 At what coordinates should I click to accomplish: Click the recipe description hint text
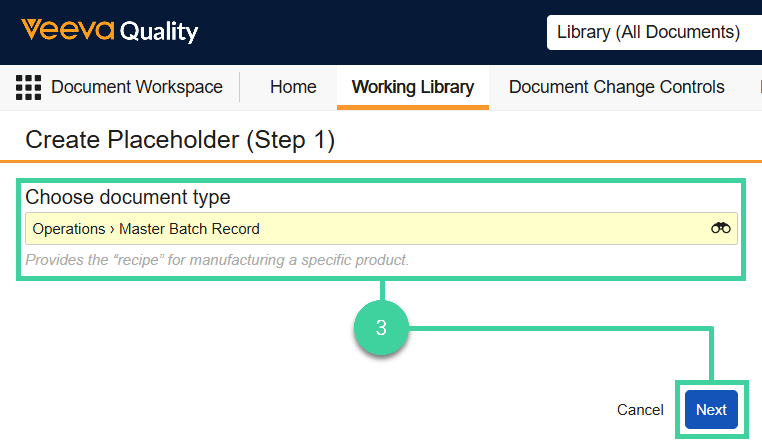[x=217, y=260]
